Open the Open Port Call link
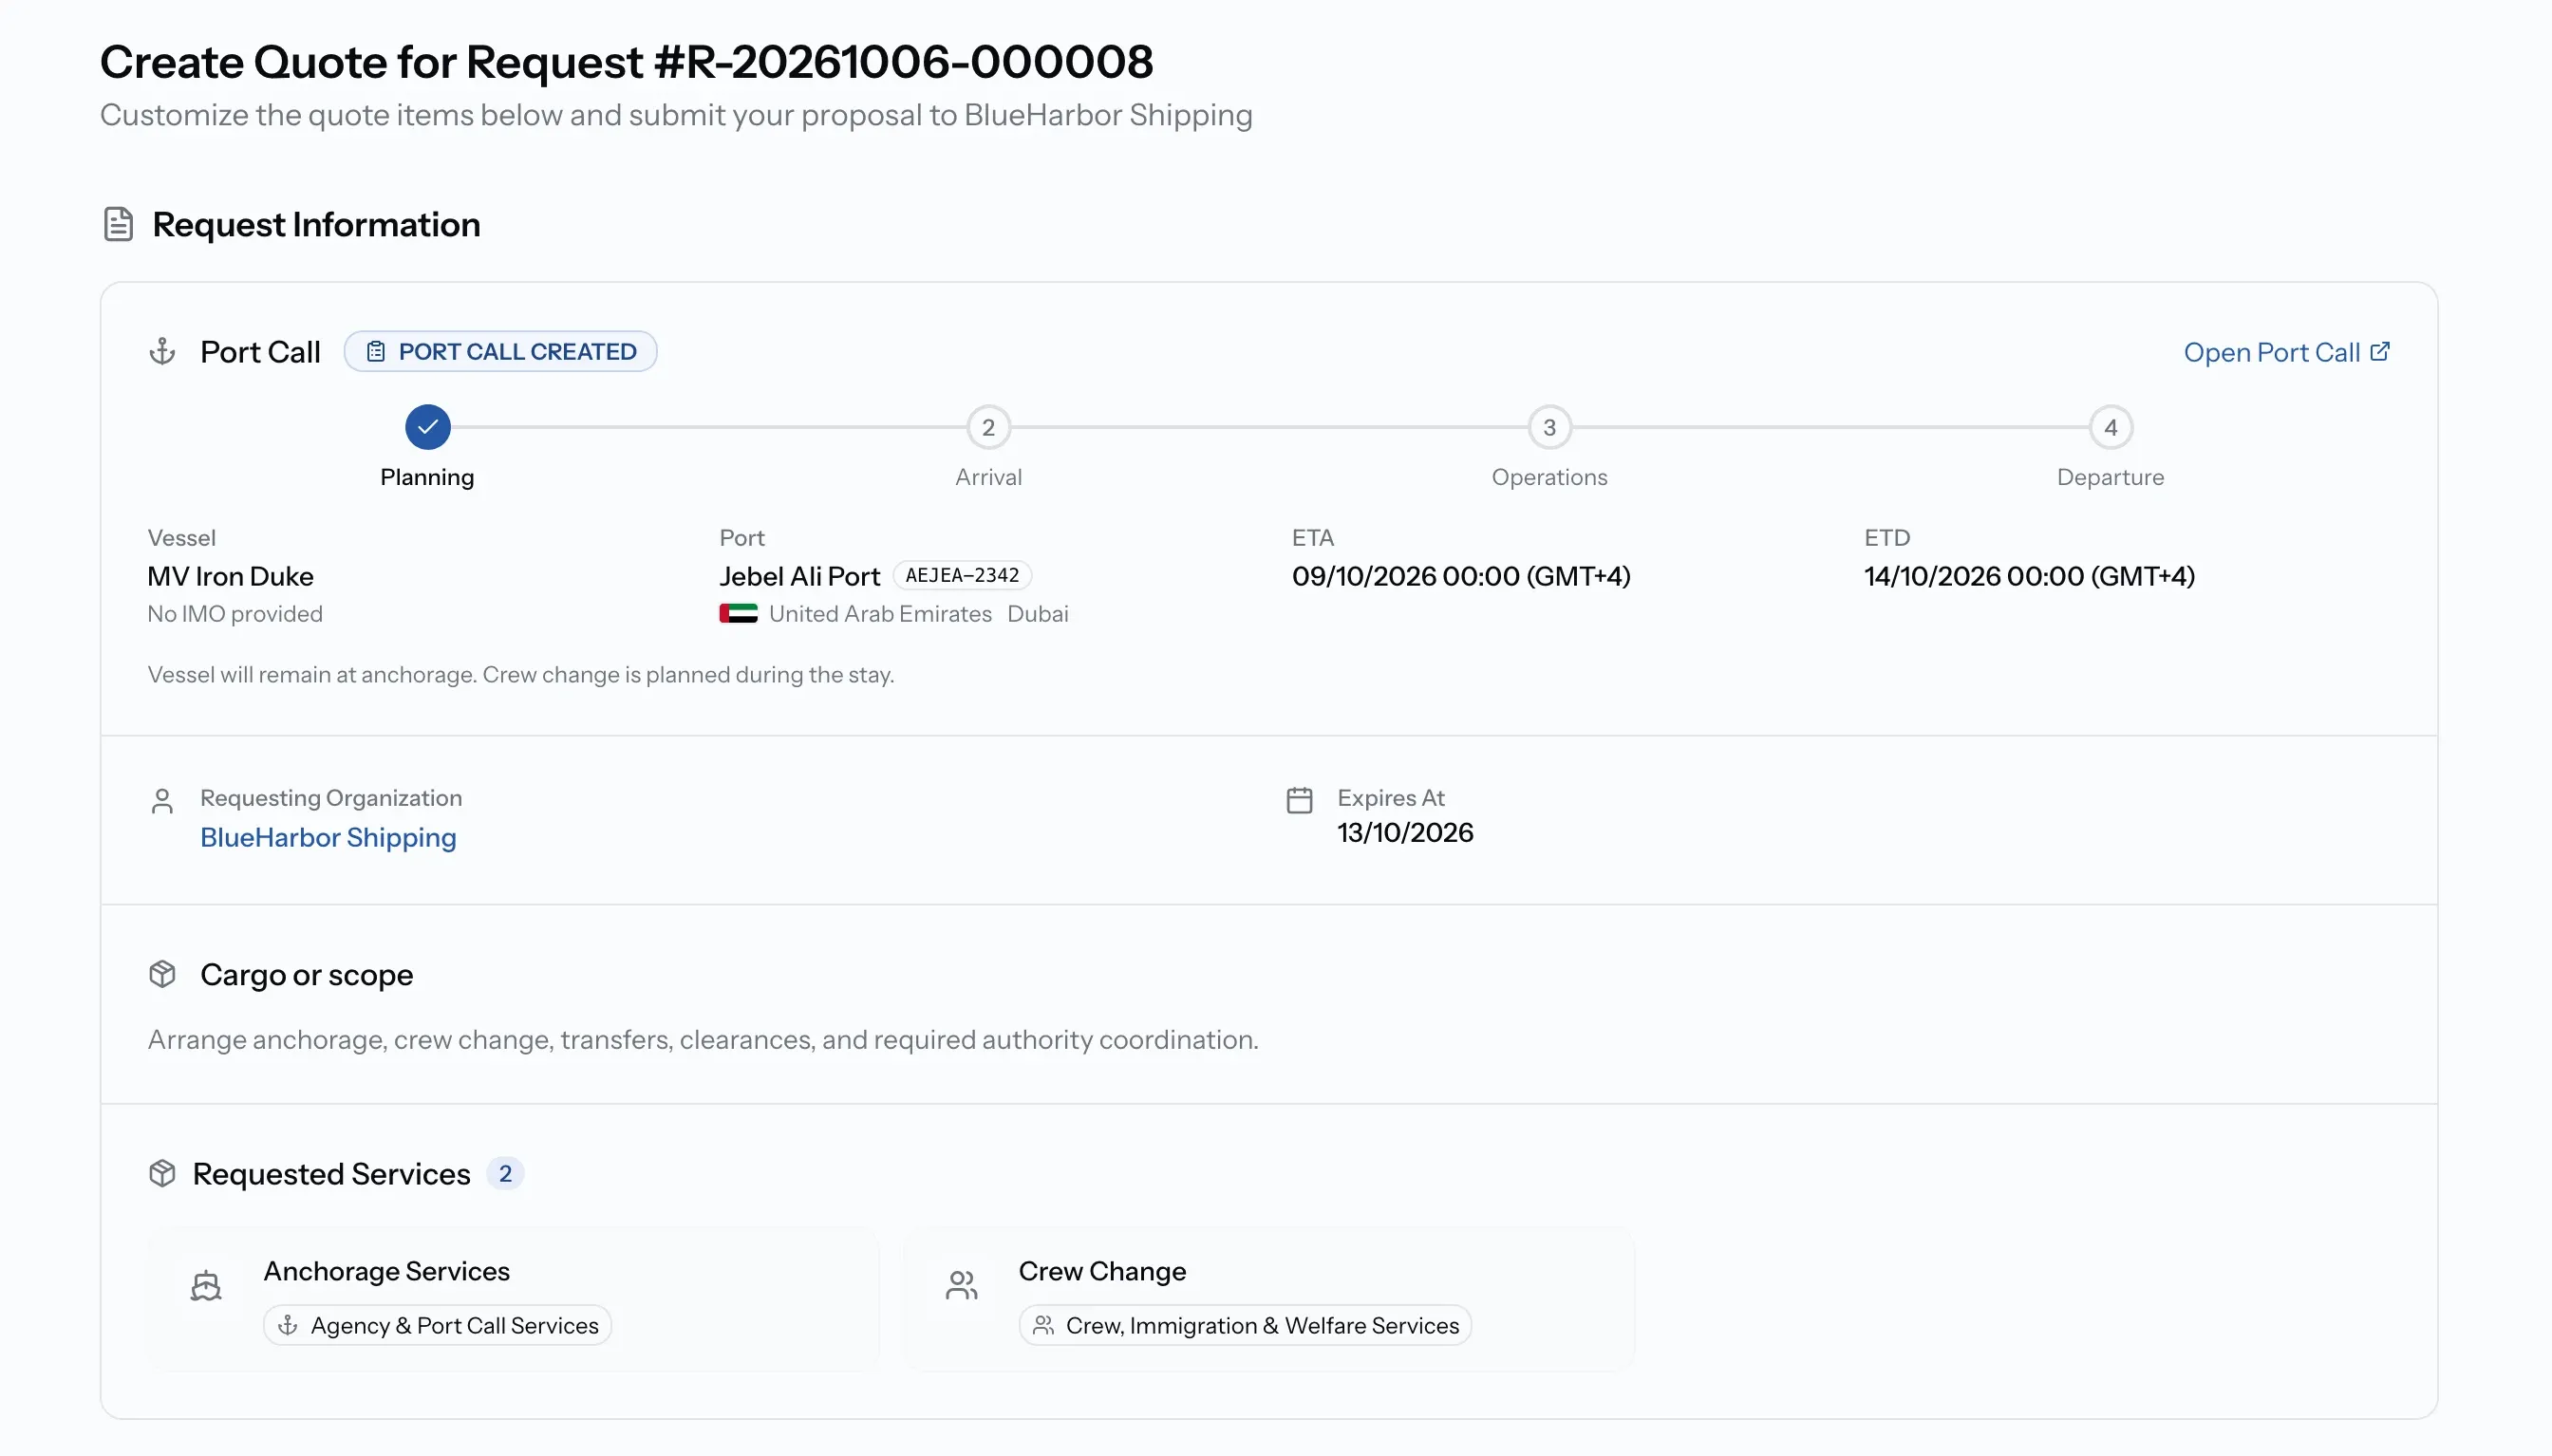 tap(2286, 352)
